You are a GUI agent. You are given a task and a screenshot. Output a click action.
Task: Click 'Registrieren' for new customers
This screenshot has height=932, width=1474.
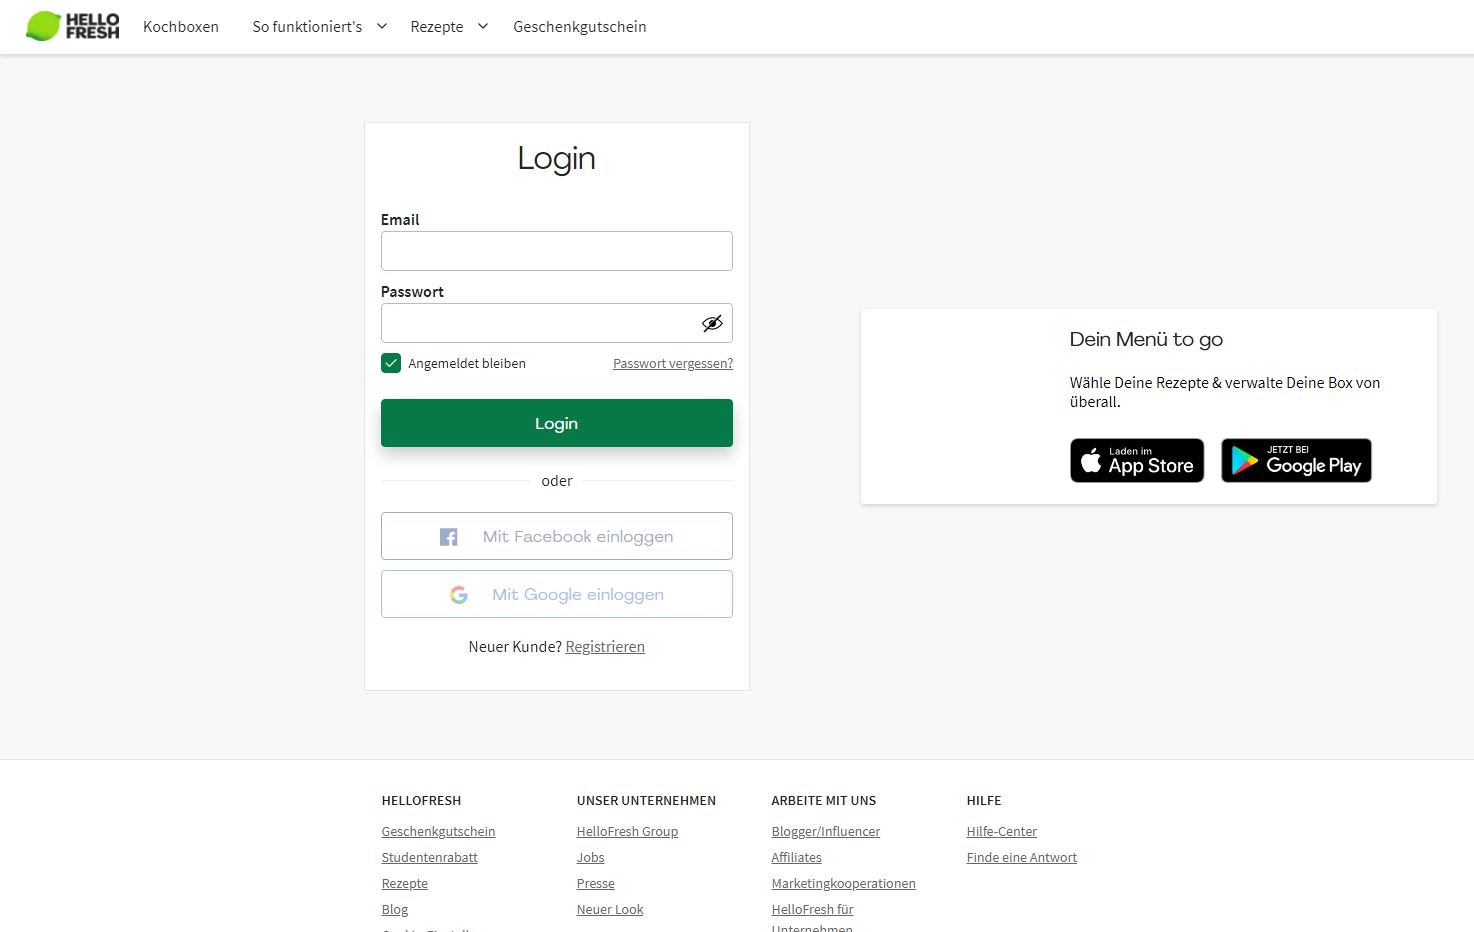point(605,647)
